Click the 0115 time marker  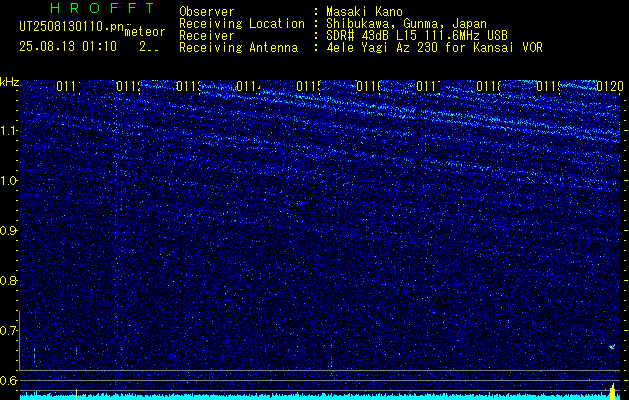tap(309, 86)
